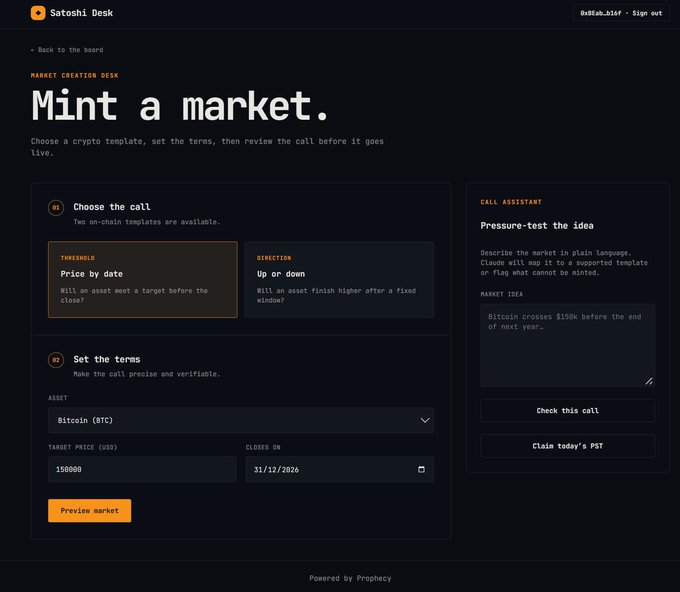
Task: Grab the Market Idea textarea resize handle
Action: coord(649,381)
